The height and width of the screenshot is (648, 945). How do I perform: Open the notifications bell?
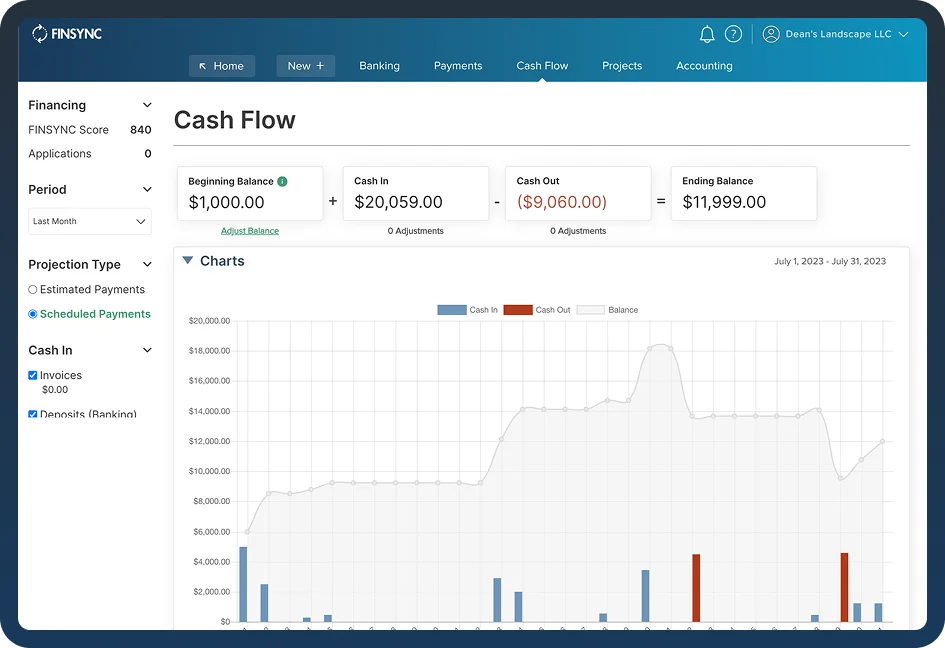[707, 33]
